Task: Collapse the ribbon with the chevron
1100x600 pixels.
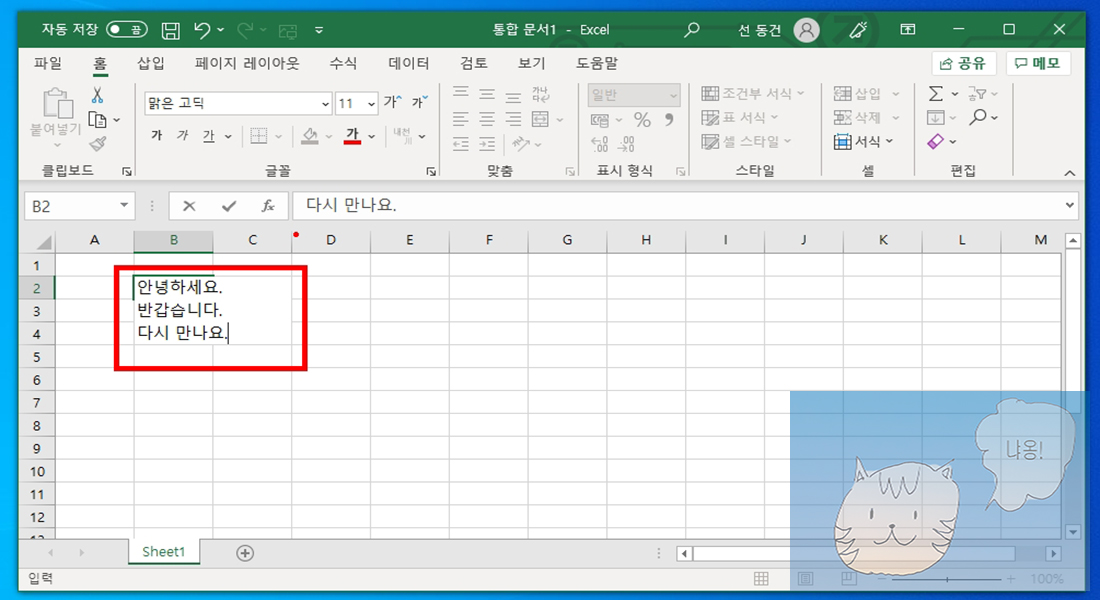Action: tap(1069, 173)
